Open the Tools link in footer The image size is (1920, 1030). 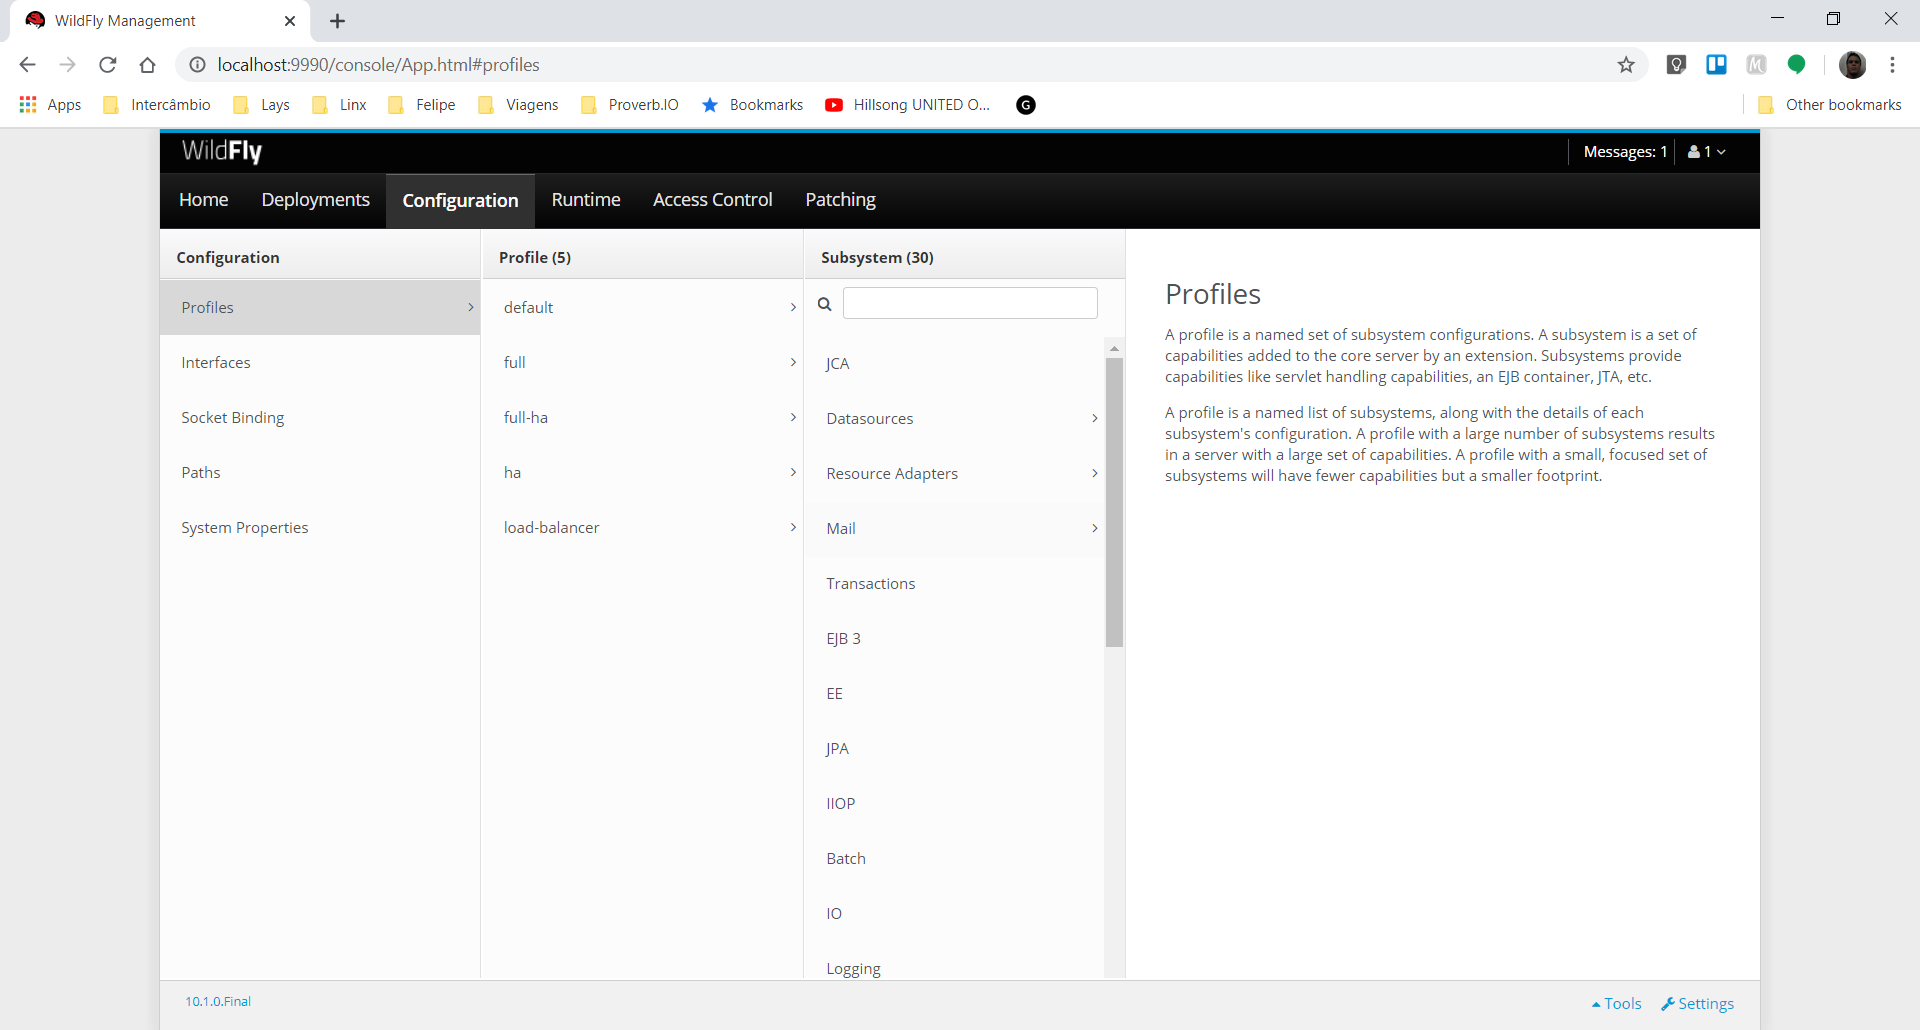(x=1617, y=1004)
